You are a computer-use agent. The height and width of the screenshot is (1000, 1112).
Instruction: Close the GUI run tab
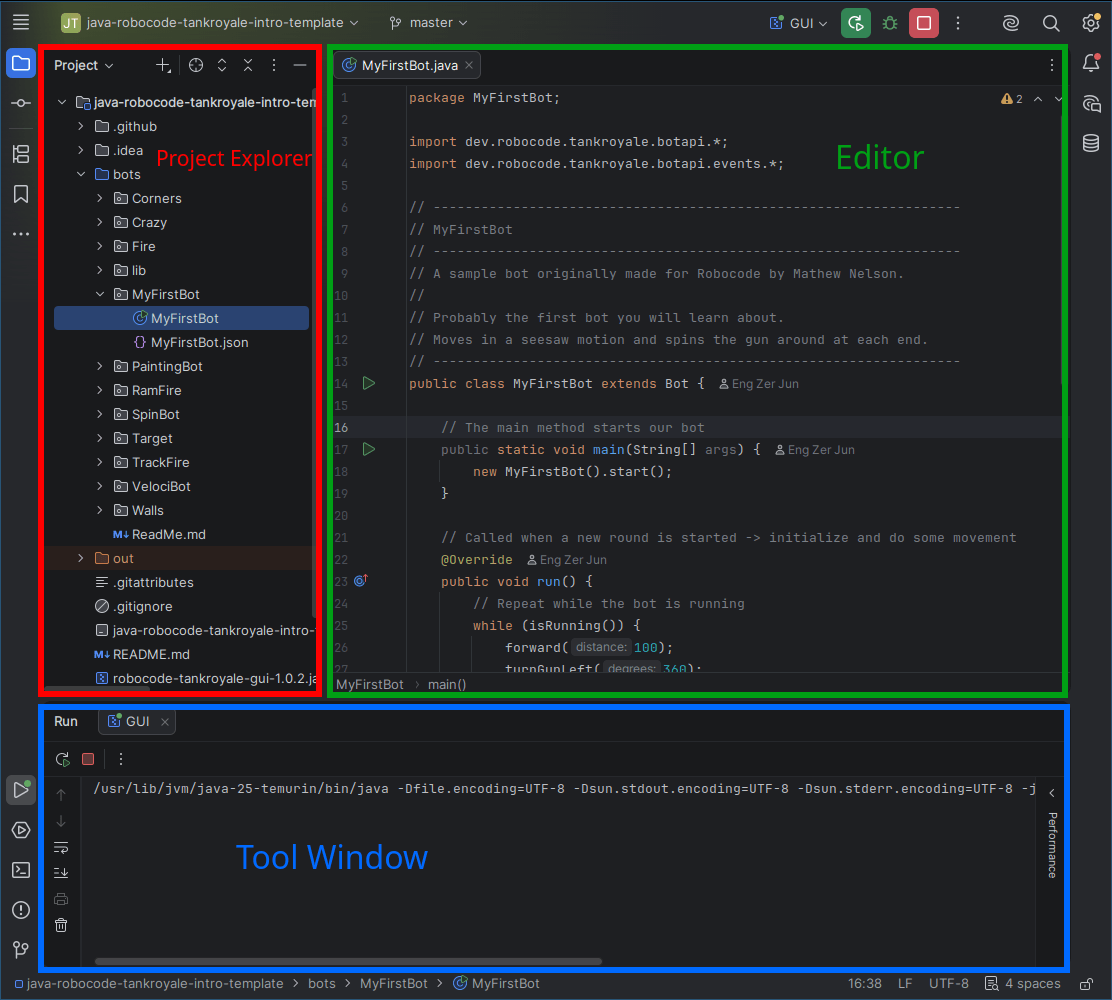click(x=165, y=722)
